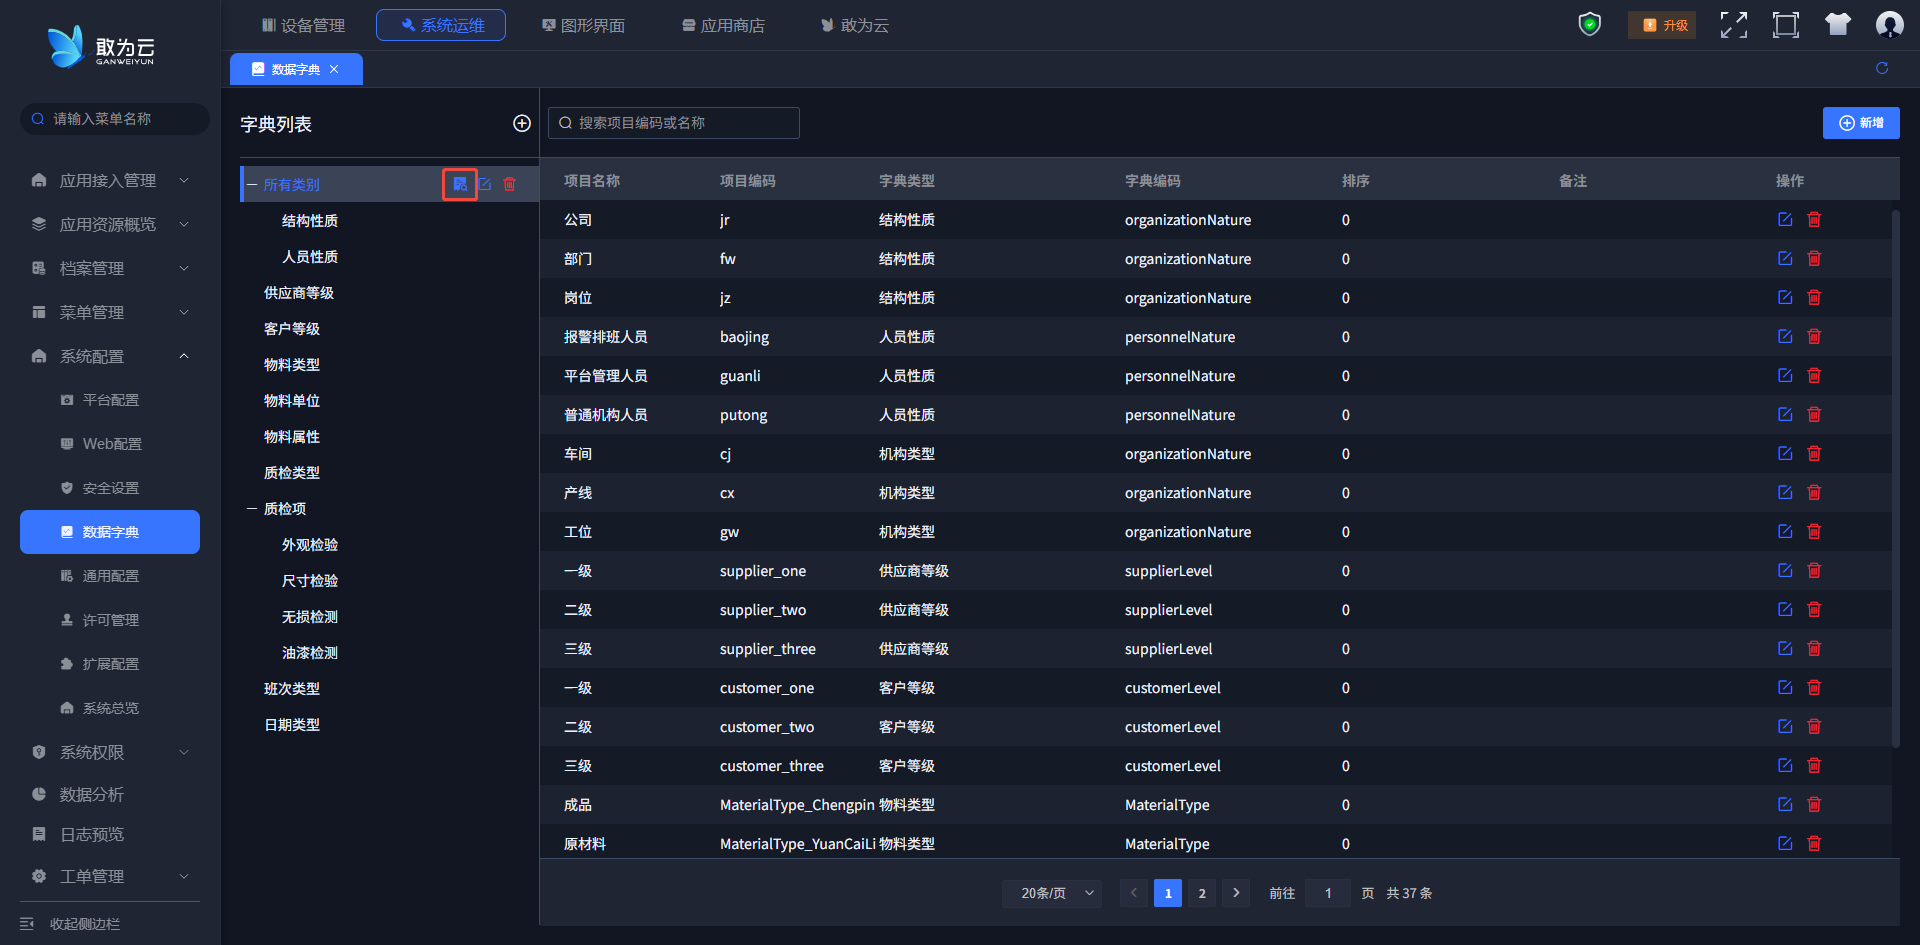Switch to the 设备管理 top tab
This screenshot has height=945, width=1920.
click(x=303, y=25)
